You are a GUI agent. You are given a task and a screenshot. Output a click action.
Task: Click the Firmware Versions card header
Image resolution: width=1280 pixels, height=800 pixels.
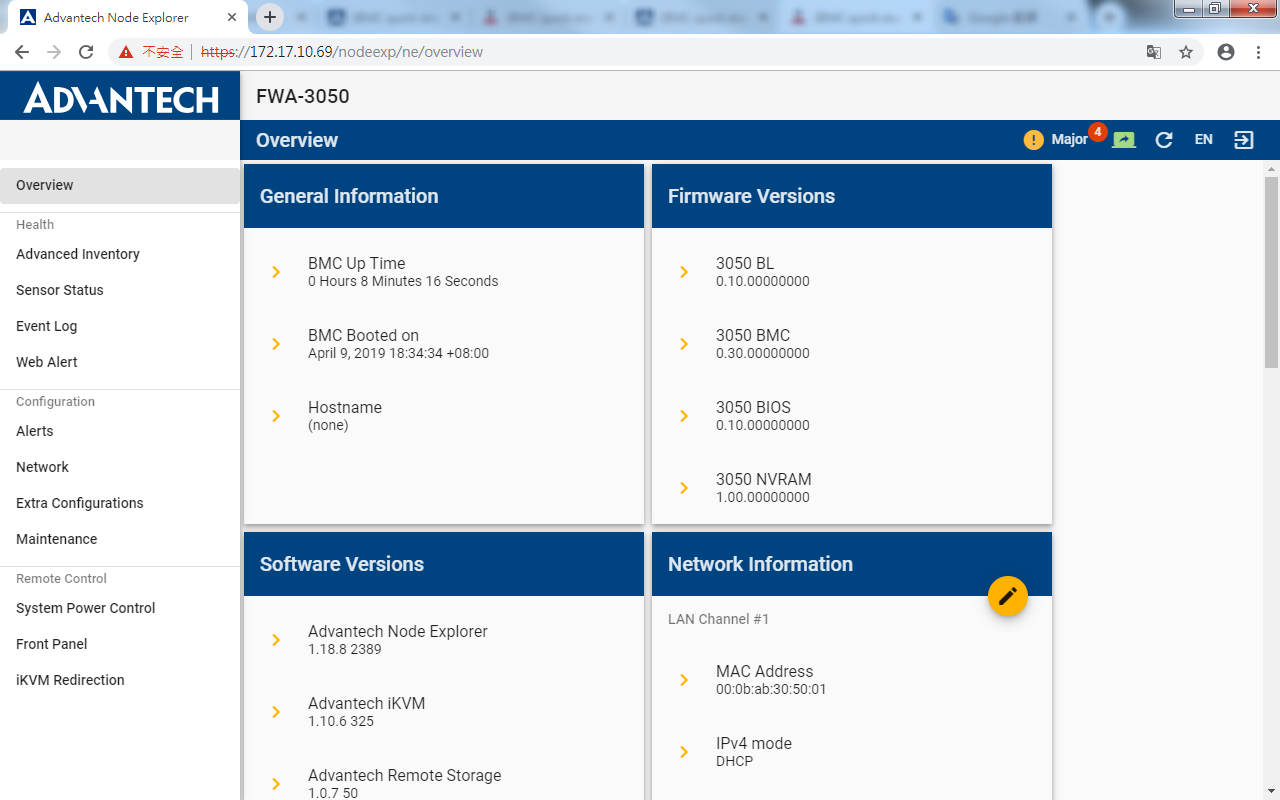click(852, 196)
